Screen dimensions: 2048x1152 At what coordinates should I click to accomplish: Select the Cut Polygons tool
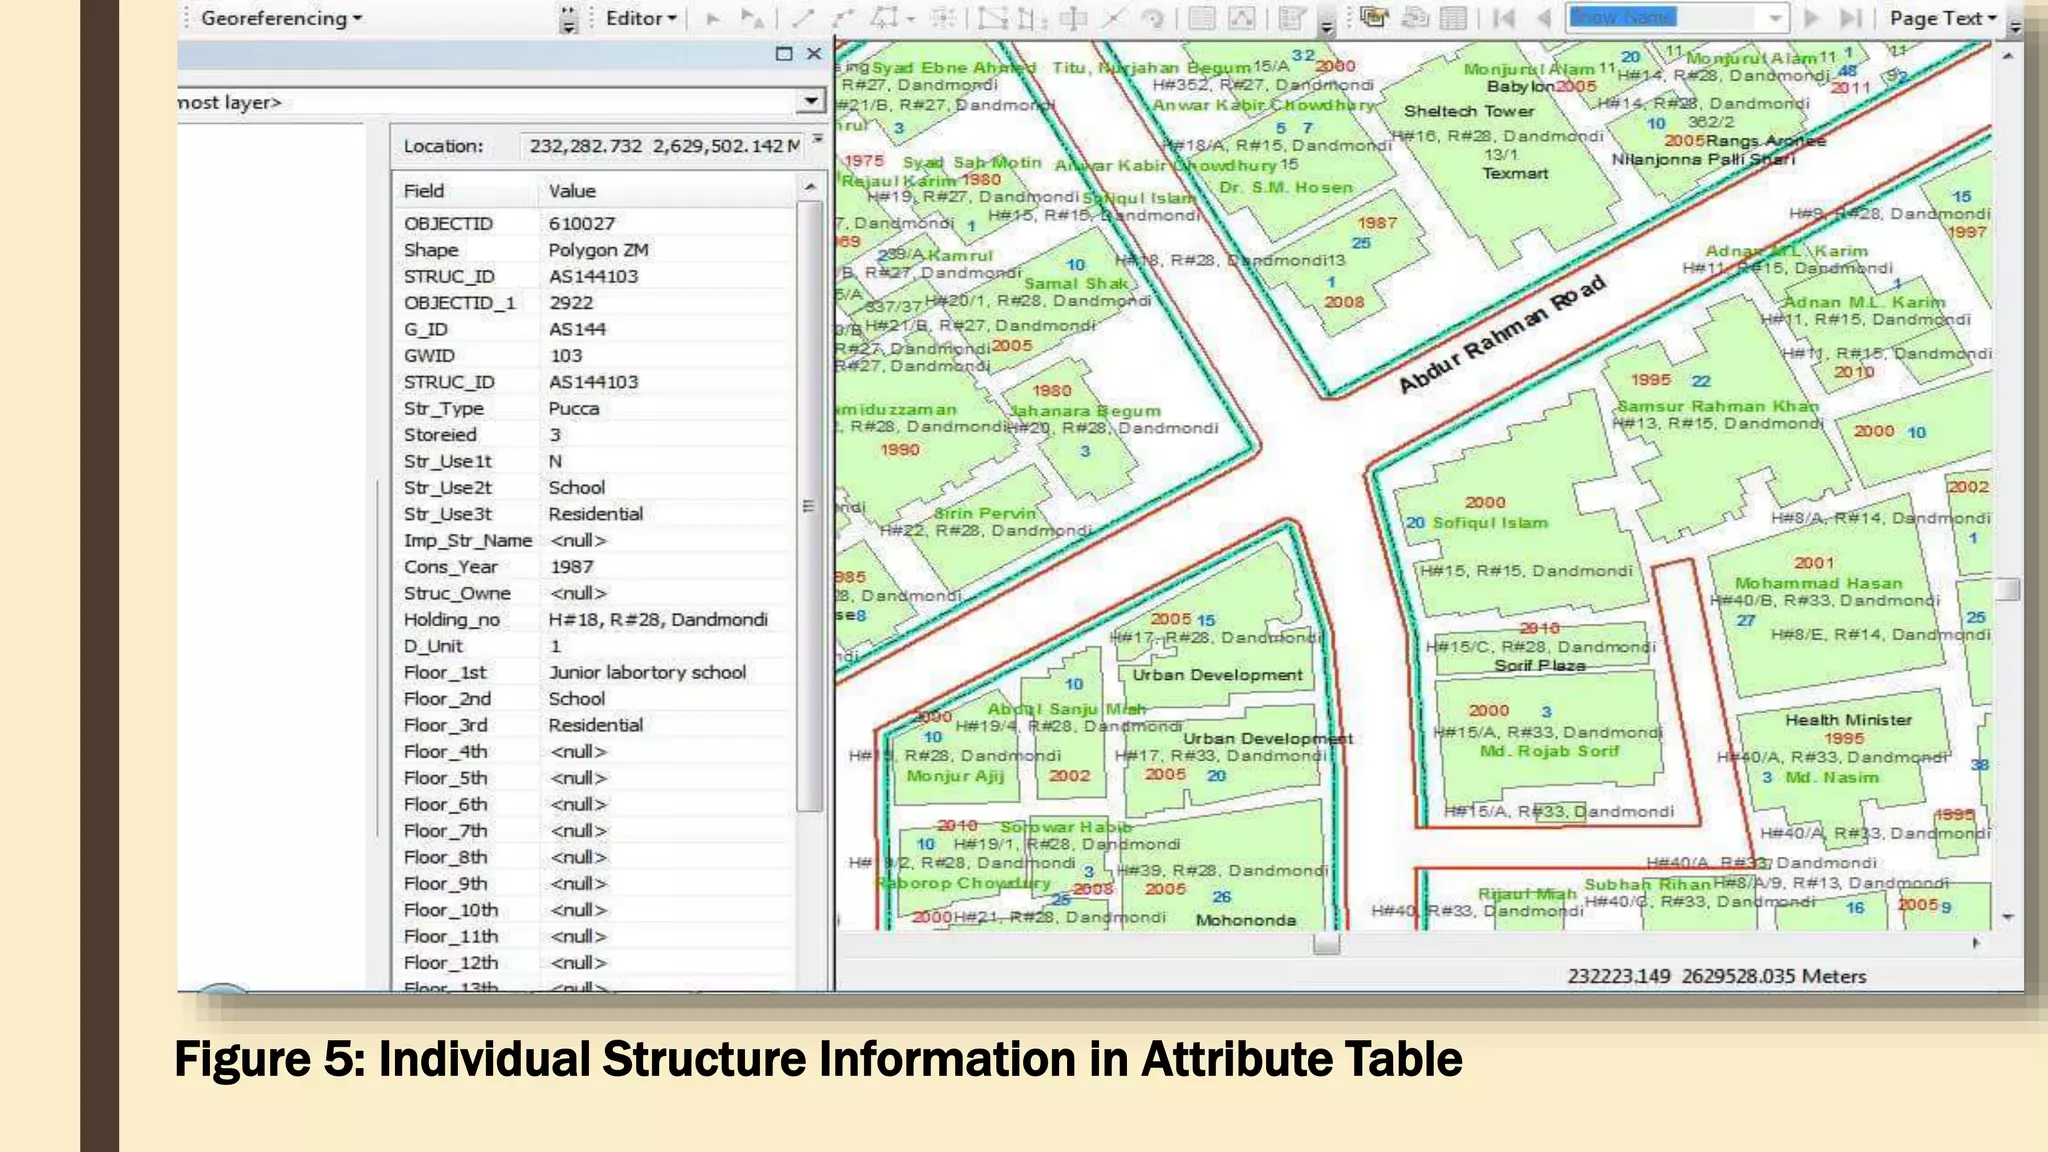tap(1073, 18)
